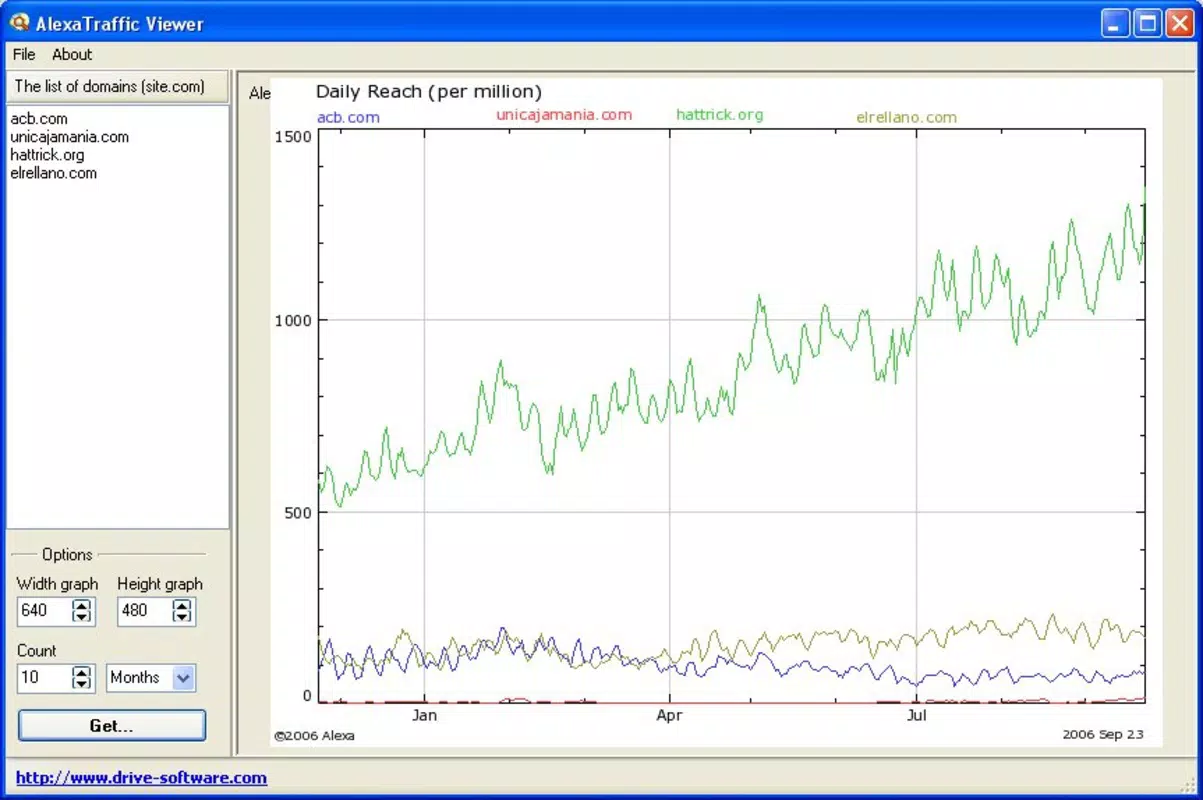Click the acb.com legend label in graph
The height and width of the screenshot is (800, 1203).
coord(348,117)
